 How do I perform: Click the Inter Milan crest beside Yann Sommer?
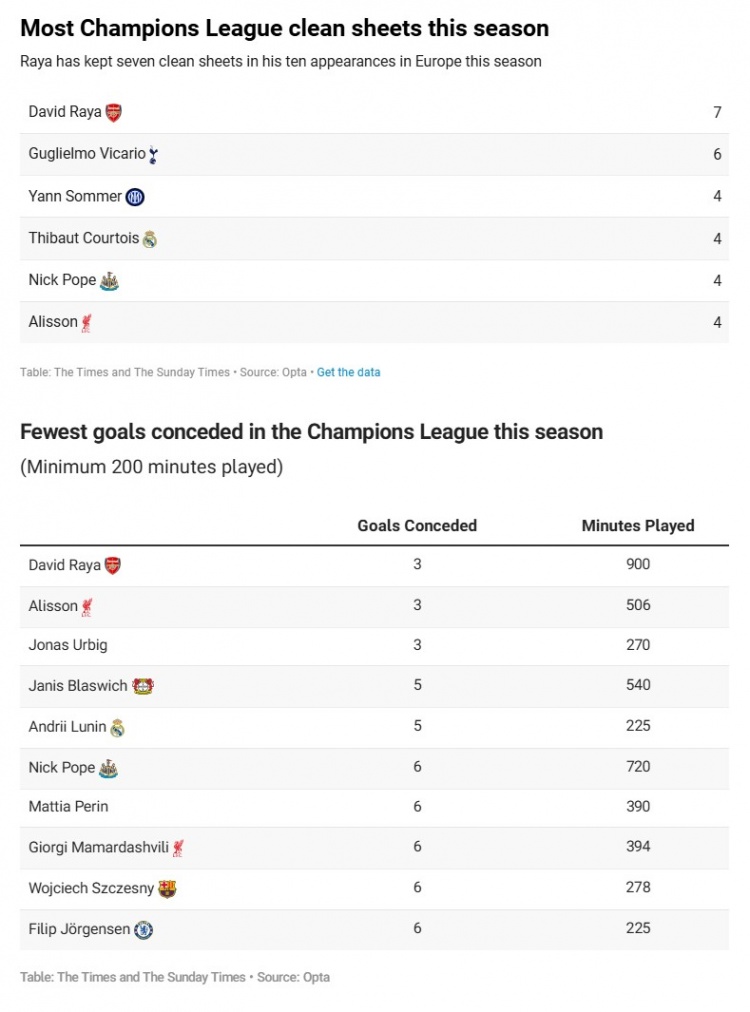(135, 197)
